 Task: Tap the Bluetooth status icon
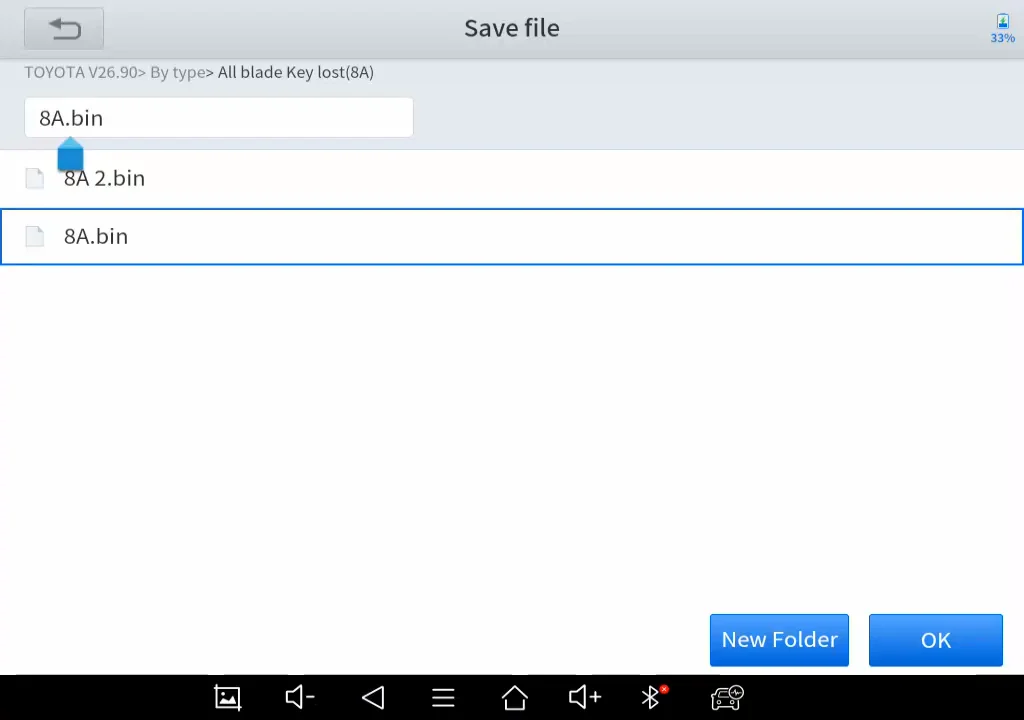pos(654,697)
